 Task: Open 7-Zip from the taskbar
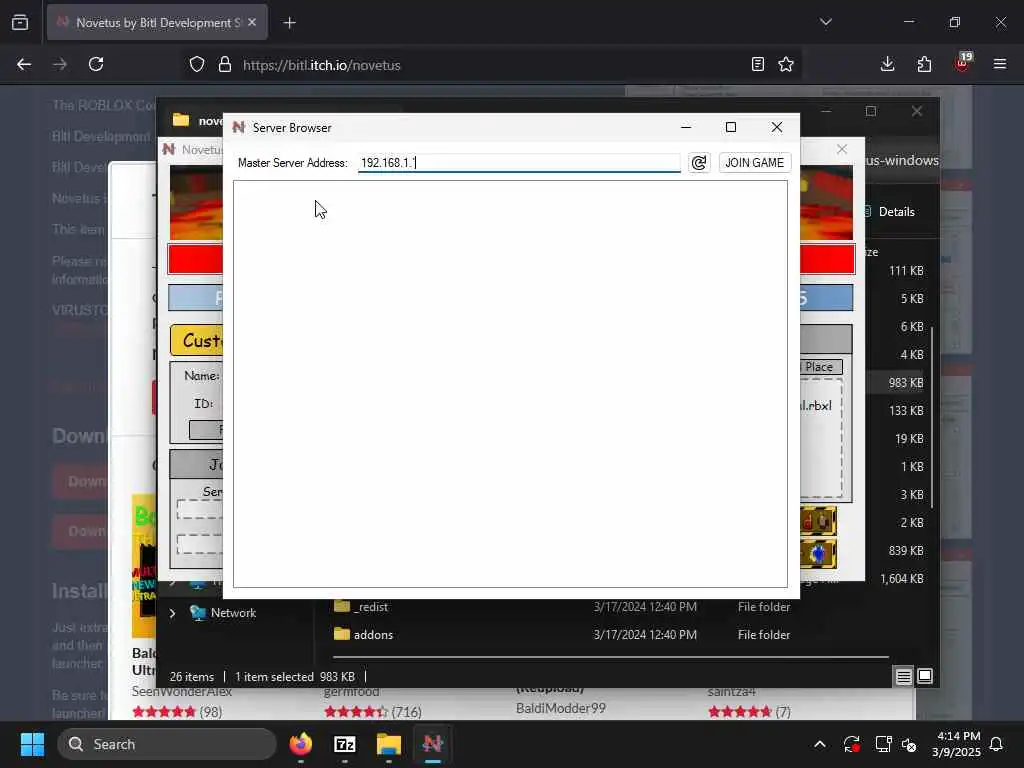(345, 744)
